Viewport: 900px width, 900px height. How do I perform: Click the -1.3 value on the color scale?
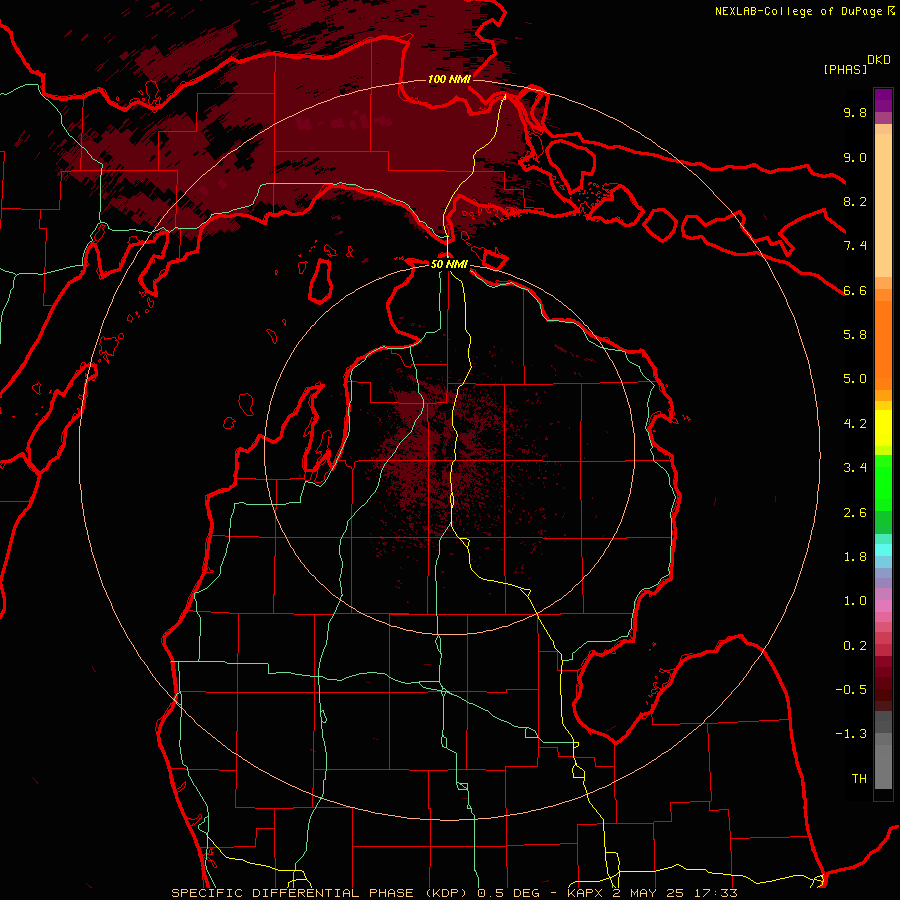pos(851,734)
